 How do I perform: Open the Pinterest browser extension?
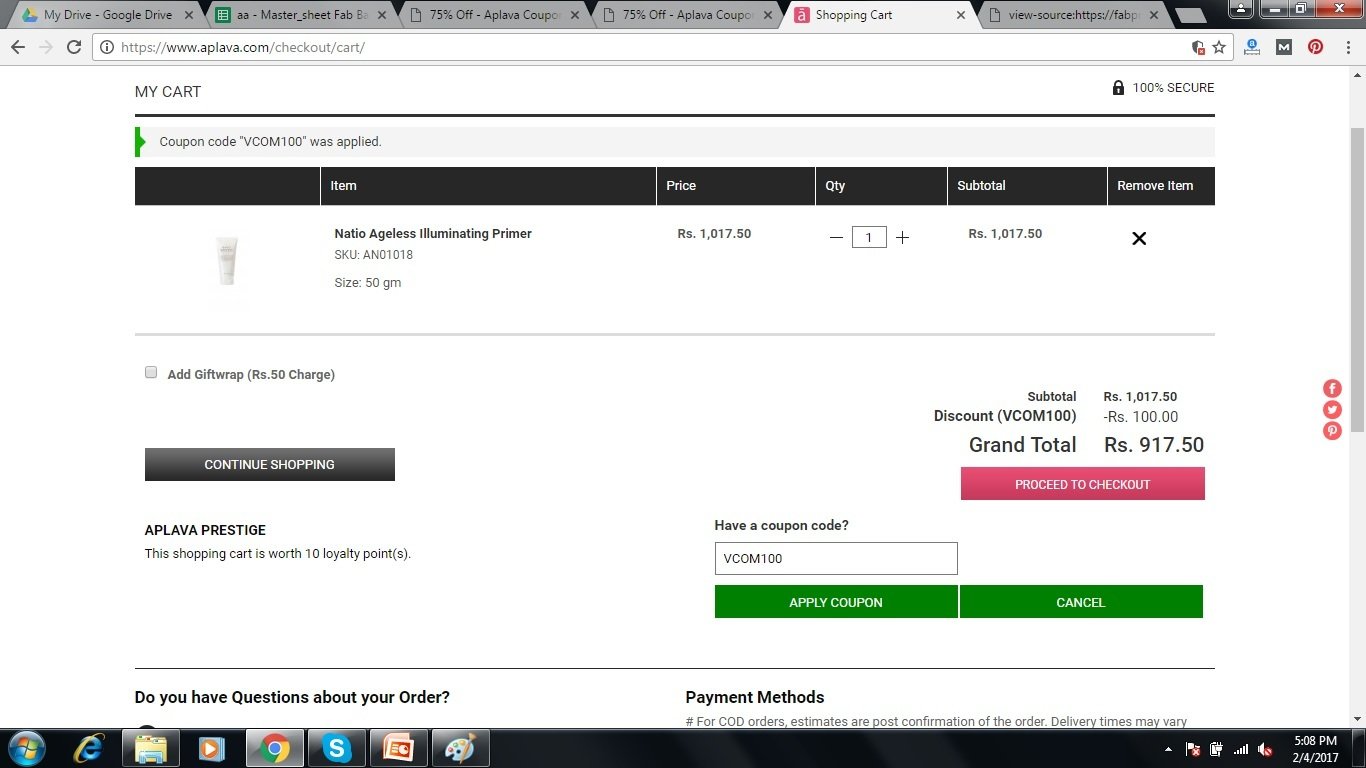tap(1316, 47)
